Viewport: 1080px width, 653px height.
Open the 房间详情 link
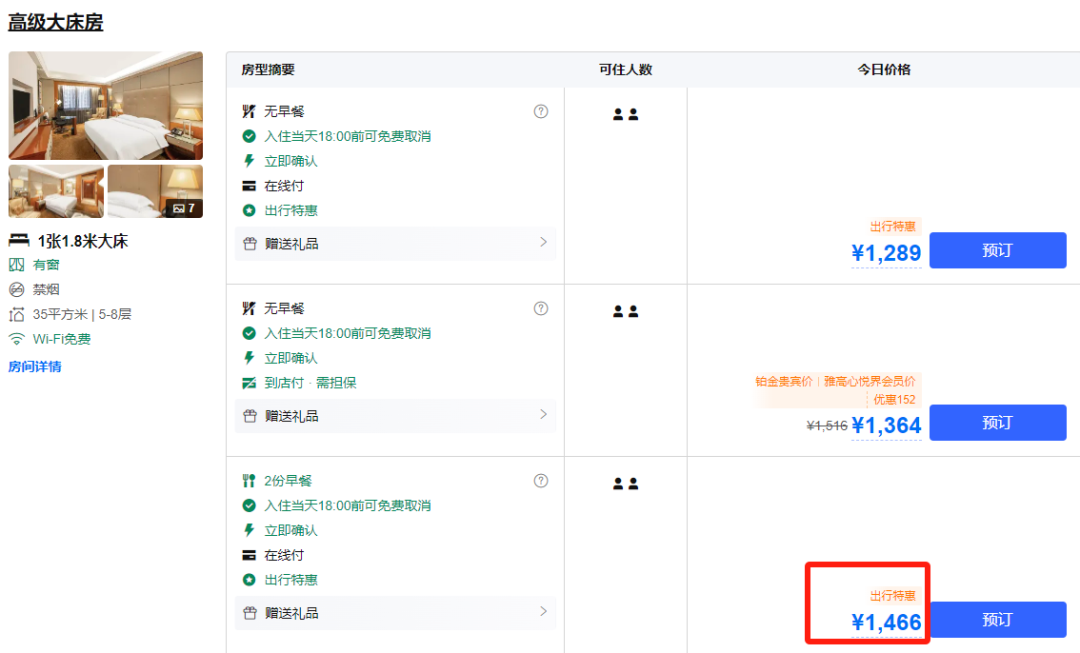35,367
